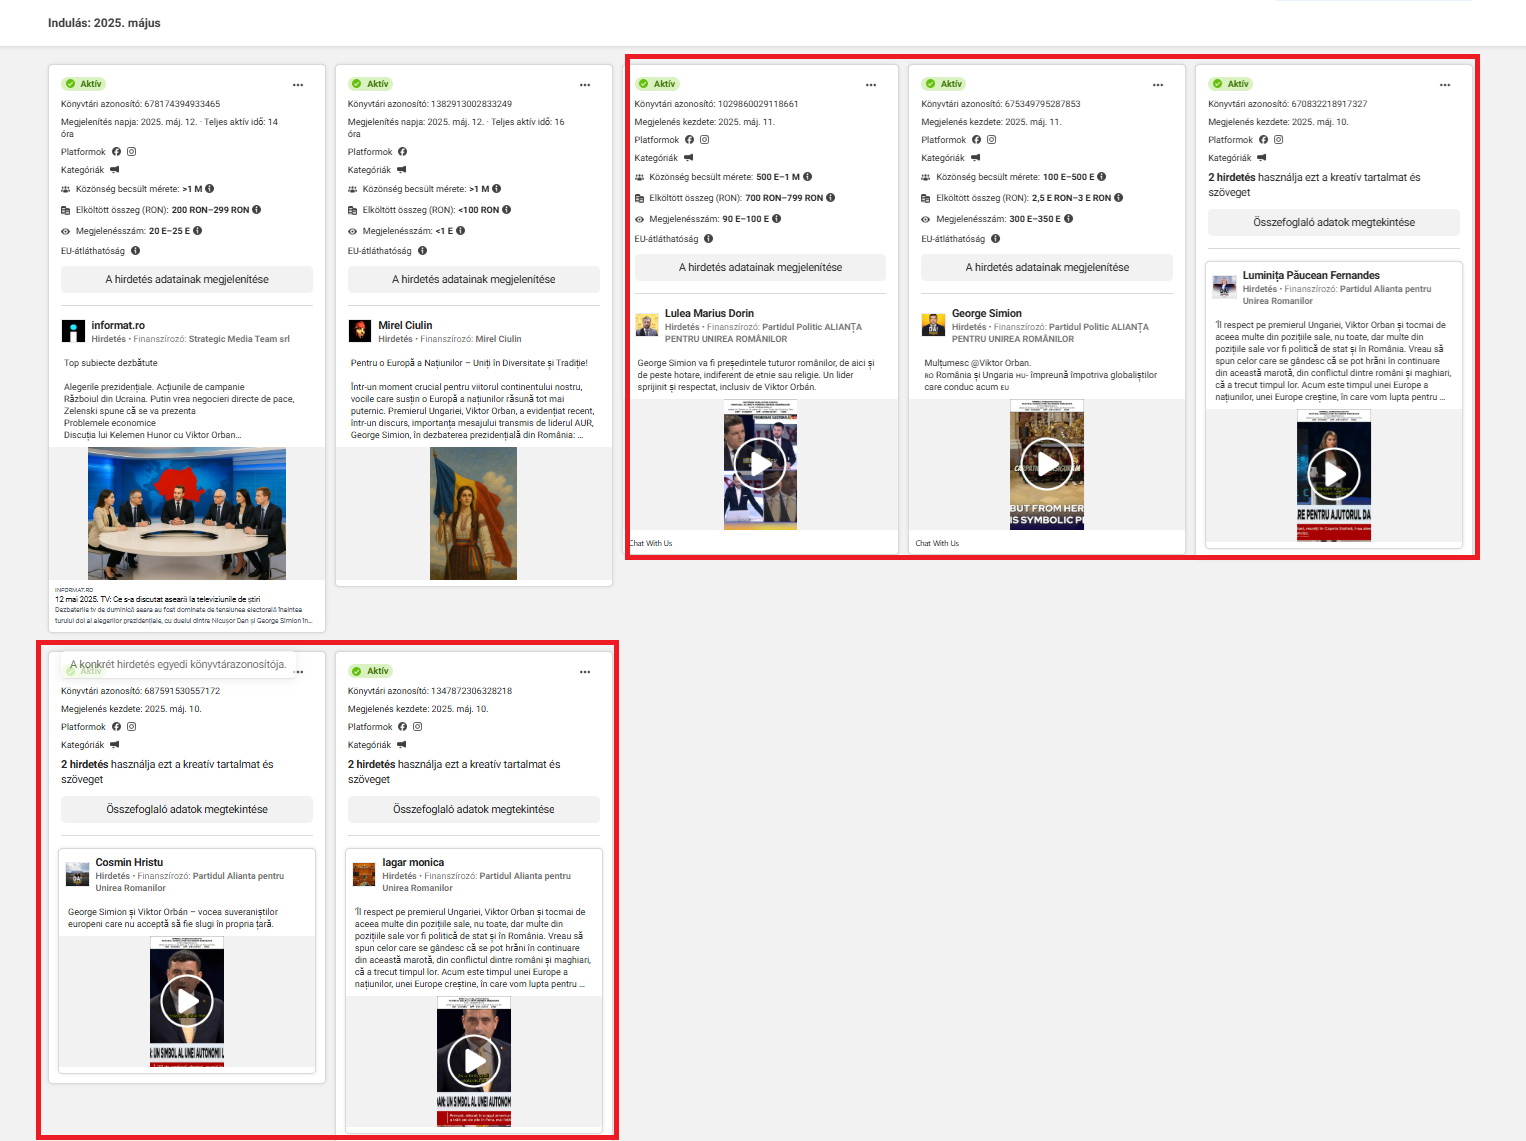The image size is (1526, 1141).
Task: Play the Iagar monica ad video
Action: coord(474,1061)
